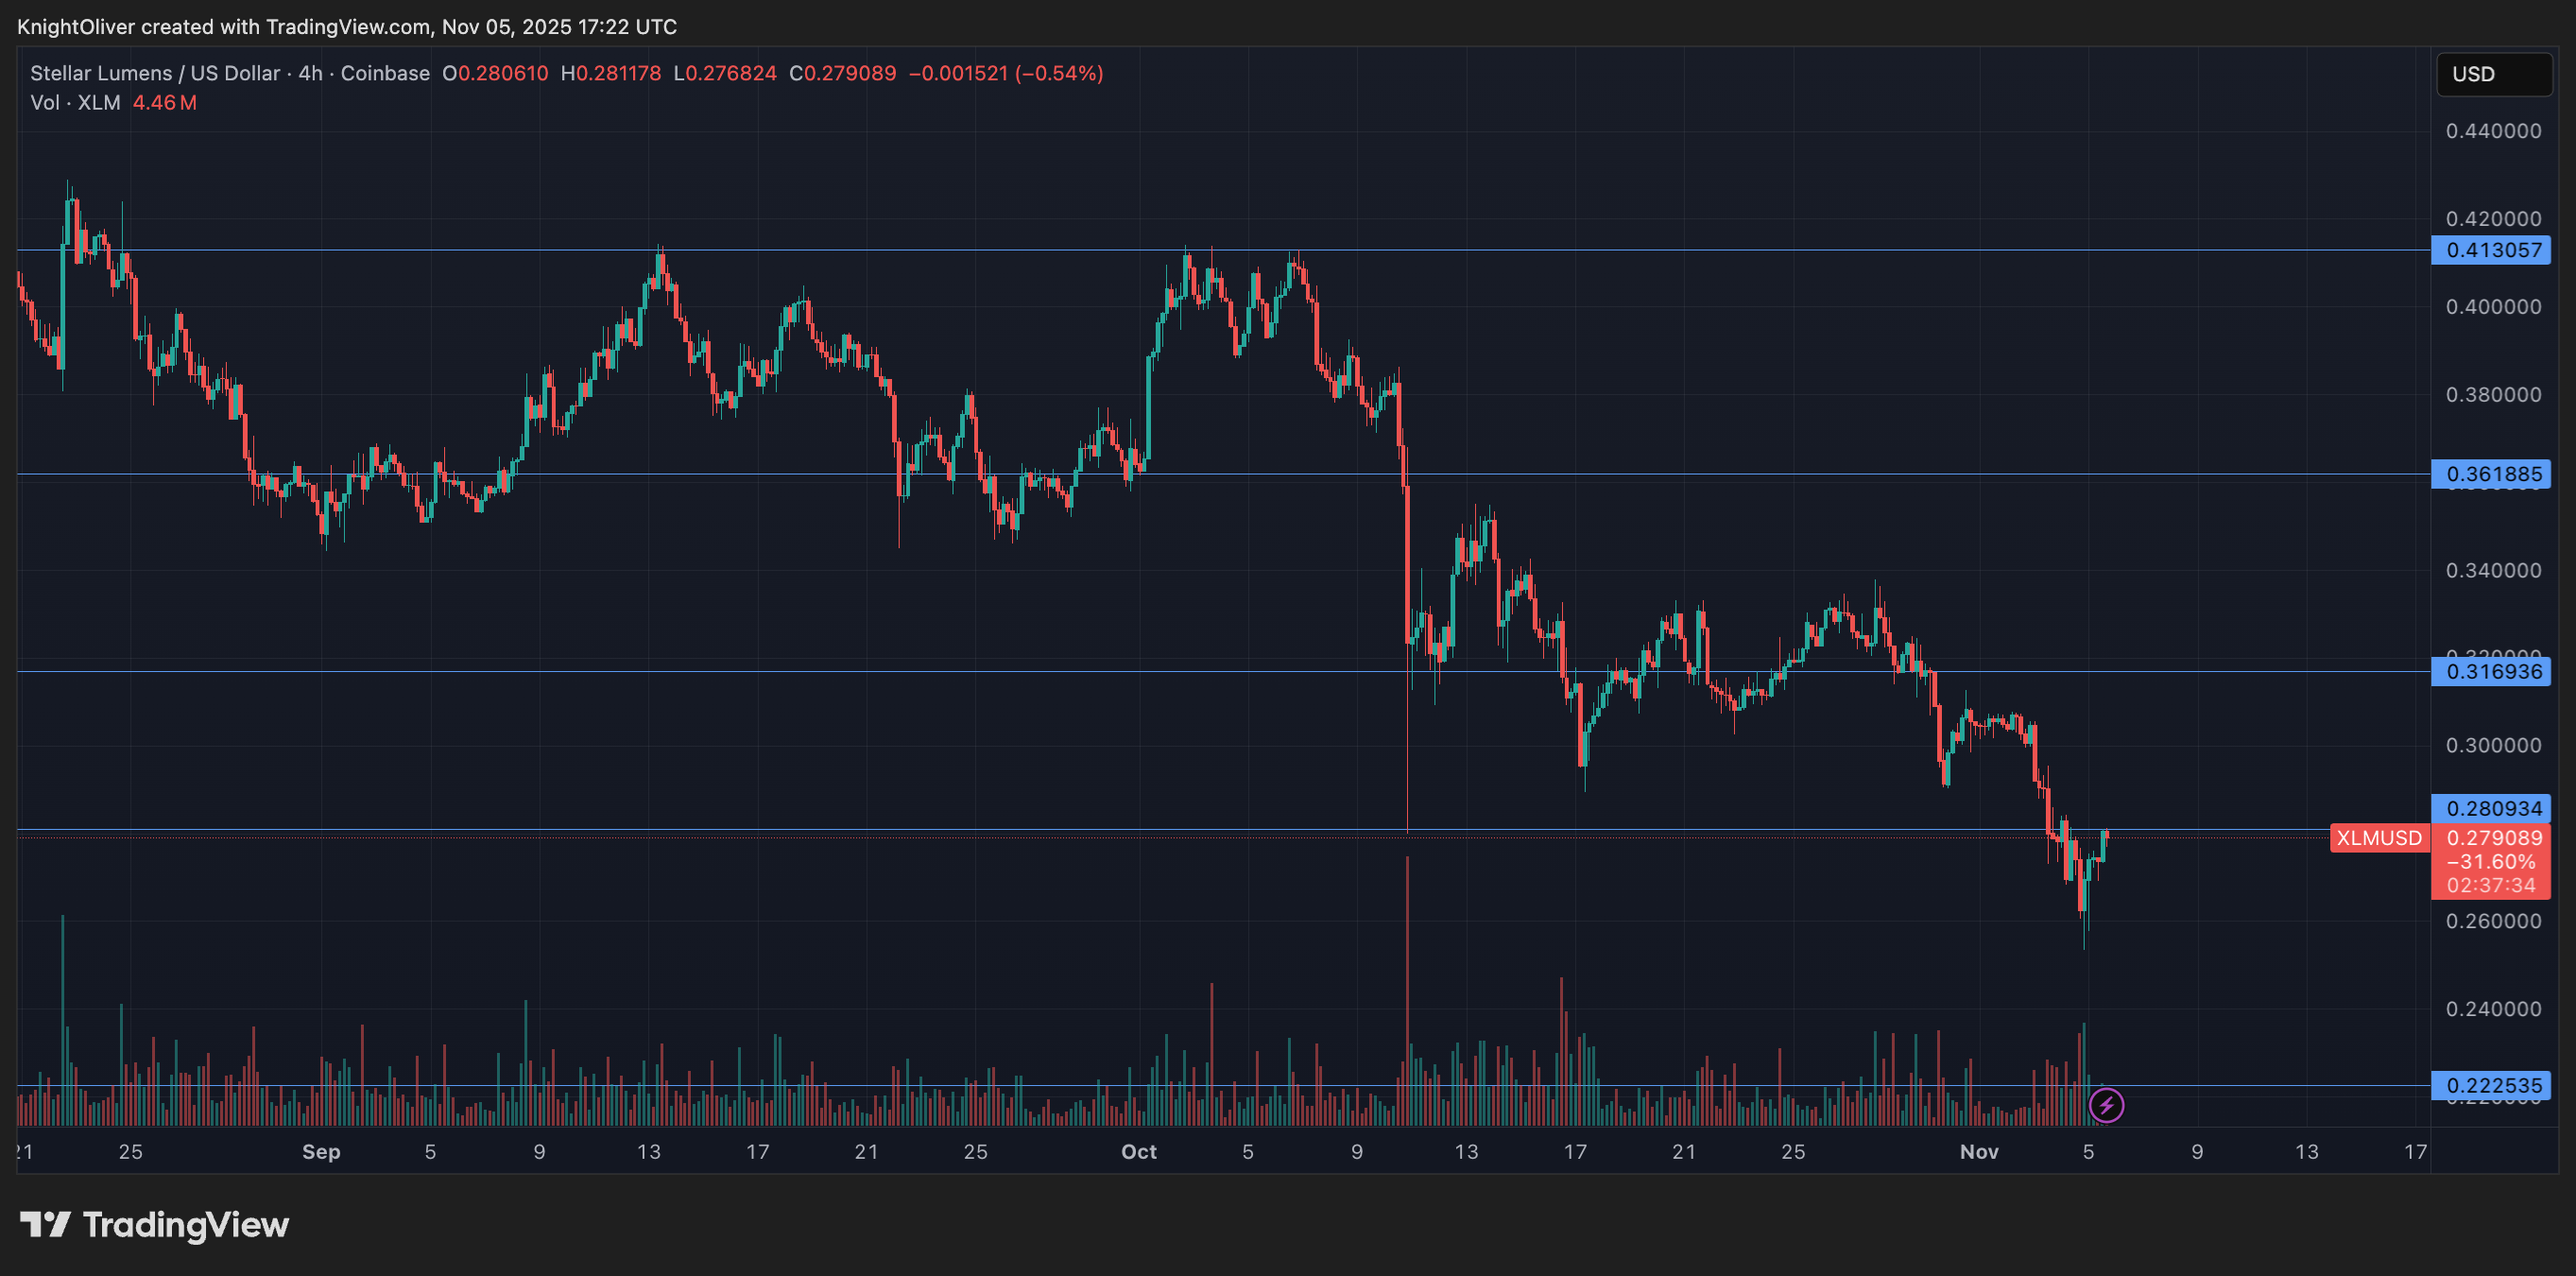Click the TradingView wordmark text
This screenshot has height=1276, width=2576.
coord(186,1224)
